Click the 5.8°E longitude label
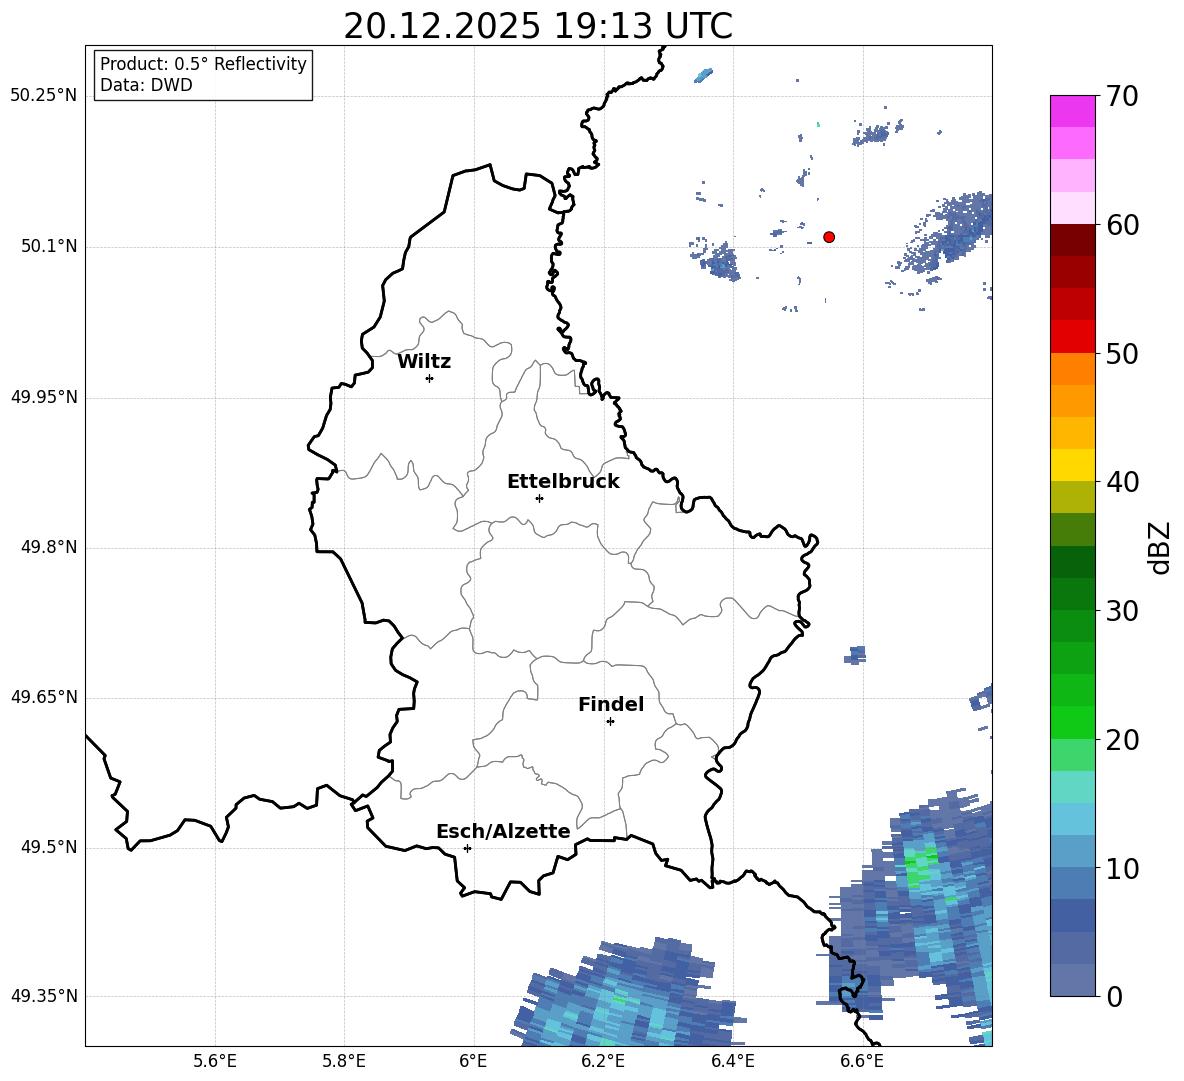The width and height of the screenshot is (1184, 1081). pyautogui.click(x=344, y=1061)
